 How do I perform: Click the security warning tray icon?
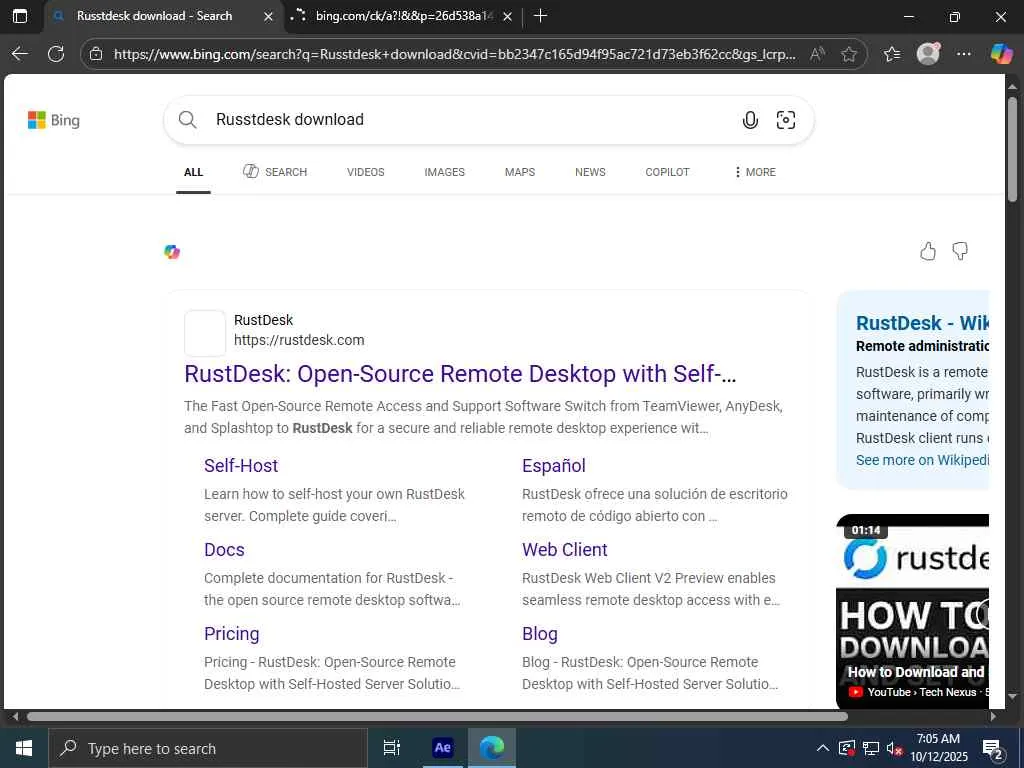click(x=846, y=748)
